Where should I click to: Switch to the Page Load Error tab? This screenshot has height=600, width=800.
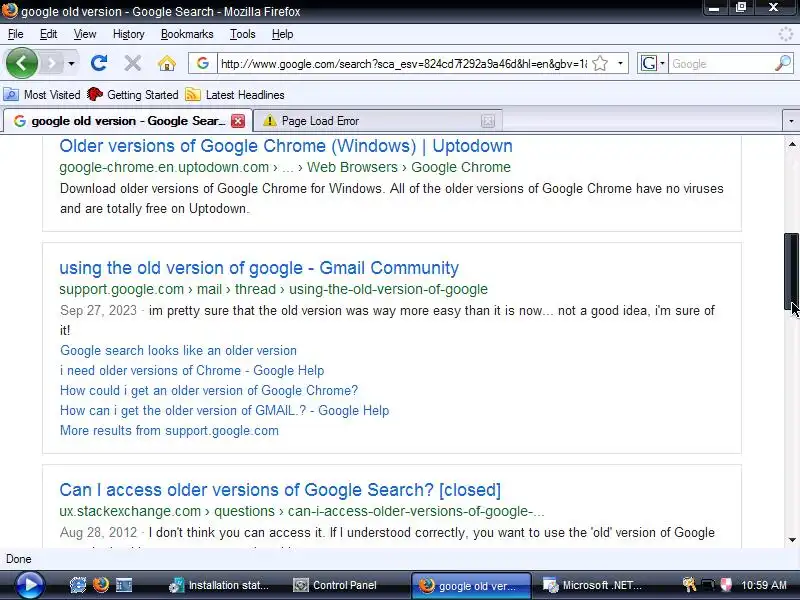click(367, 121)
